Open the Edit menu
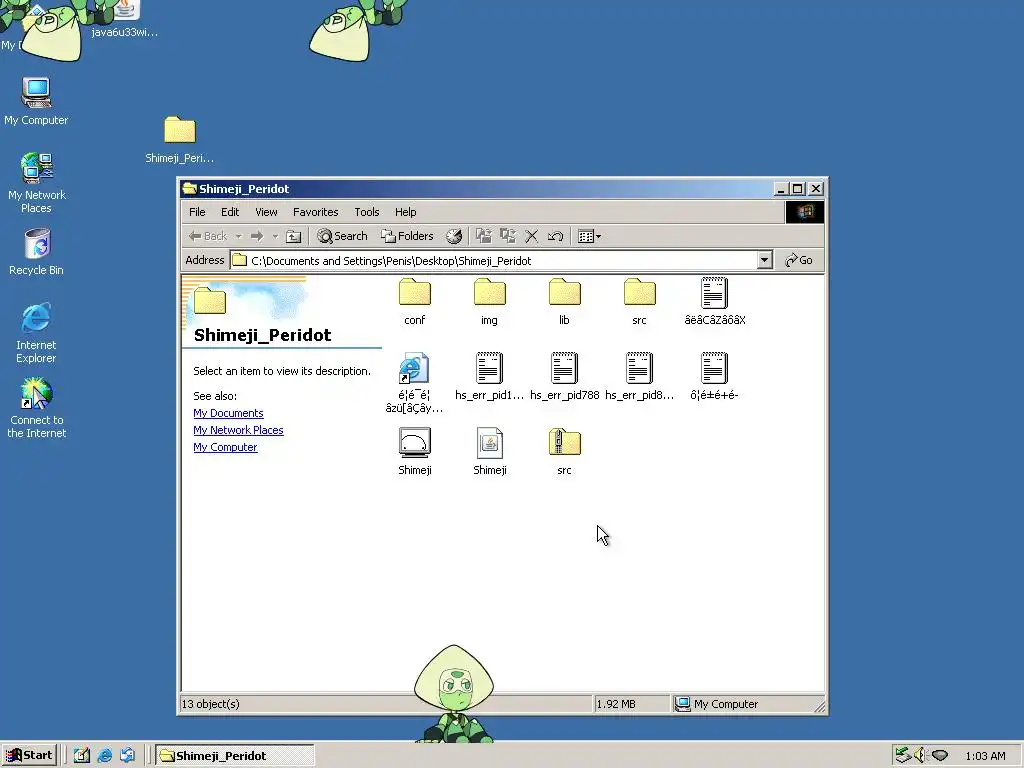The height and width of the screenshot is (768, 1024). [x=230, y=212]
